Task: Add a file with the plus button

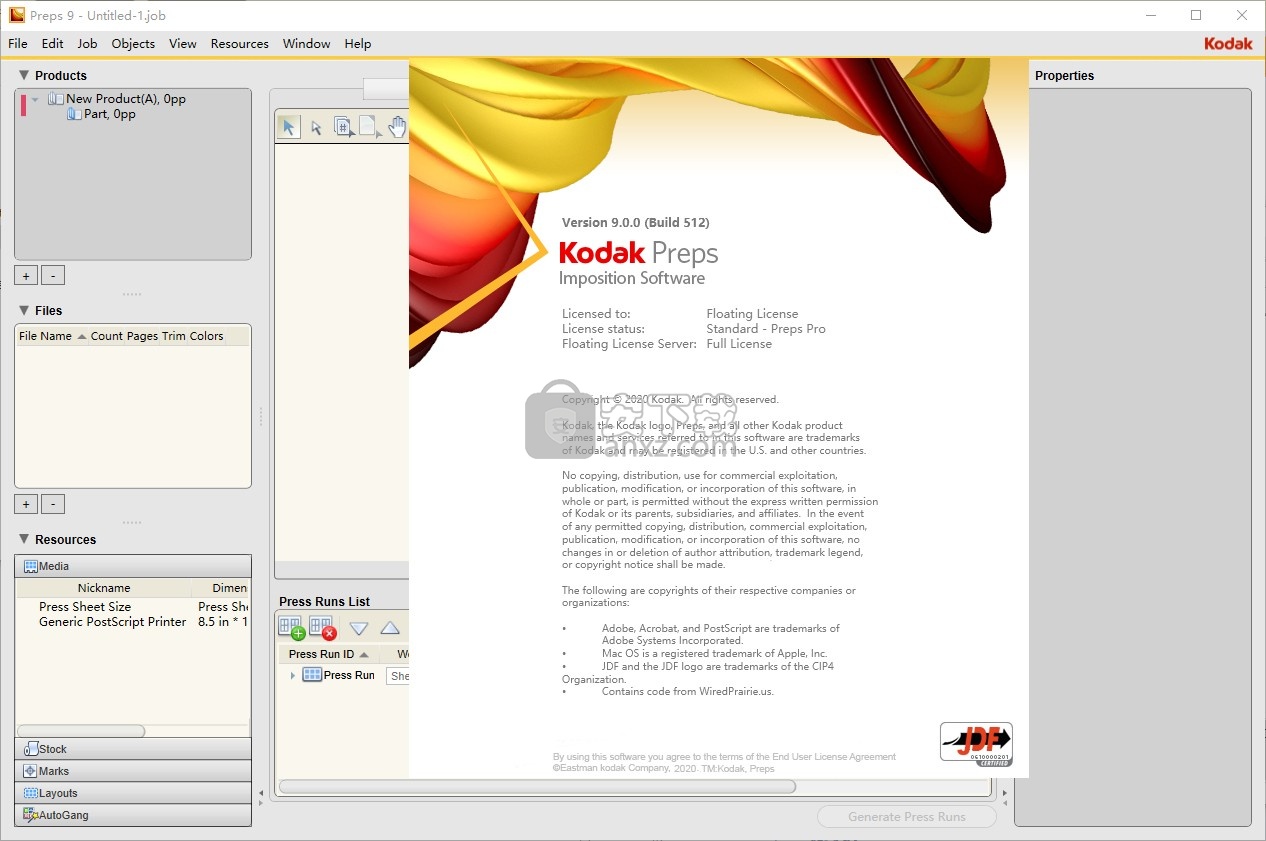Action: [26, 504]
